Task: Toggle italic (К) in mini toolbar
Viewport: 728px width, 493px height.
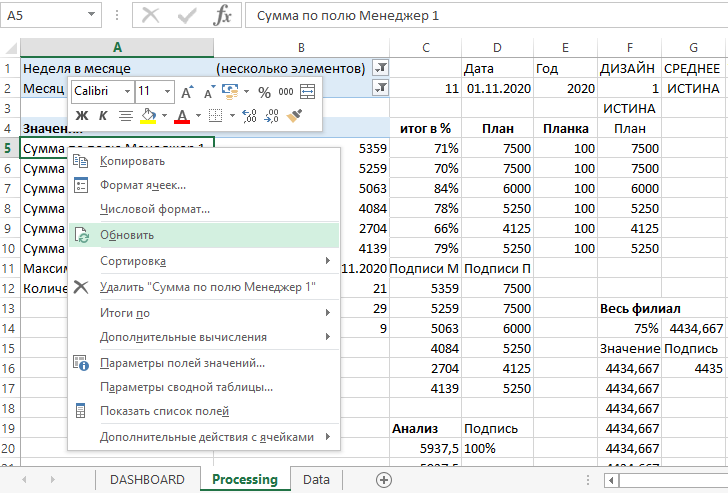Action: 102,116
